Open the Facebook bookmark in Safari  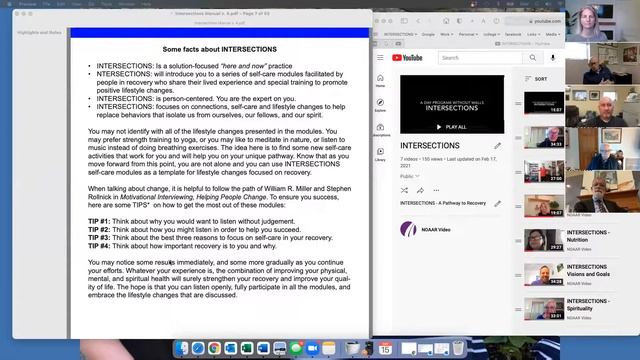coord(513,34)
